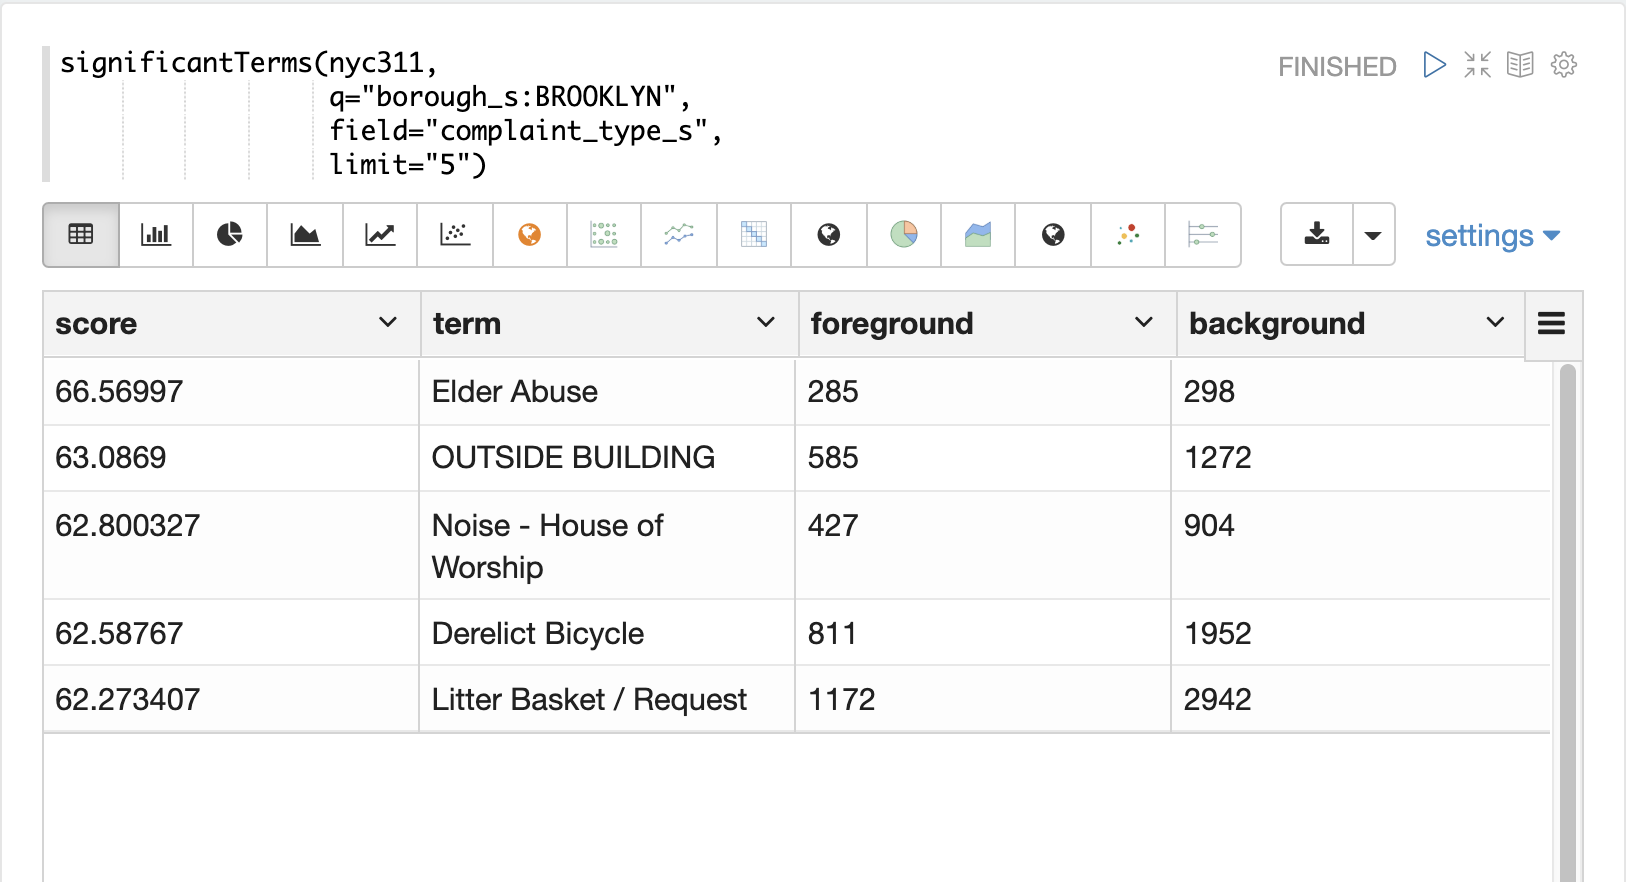Select the heatmap grid visualization
1626x882 pixels.
tap(754, 235)
